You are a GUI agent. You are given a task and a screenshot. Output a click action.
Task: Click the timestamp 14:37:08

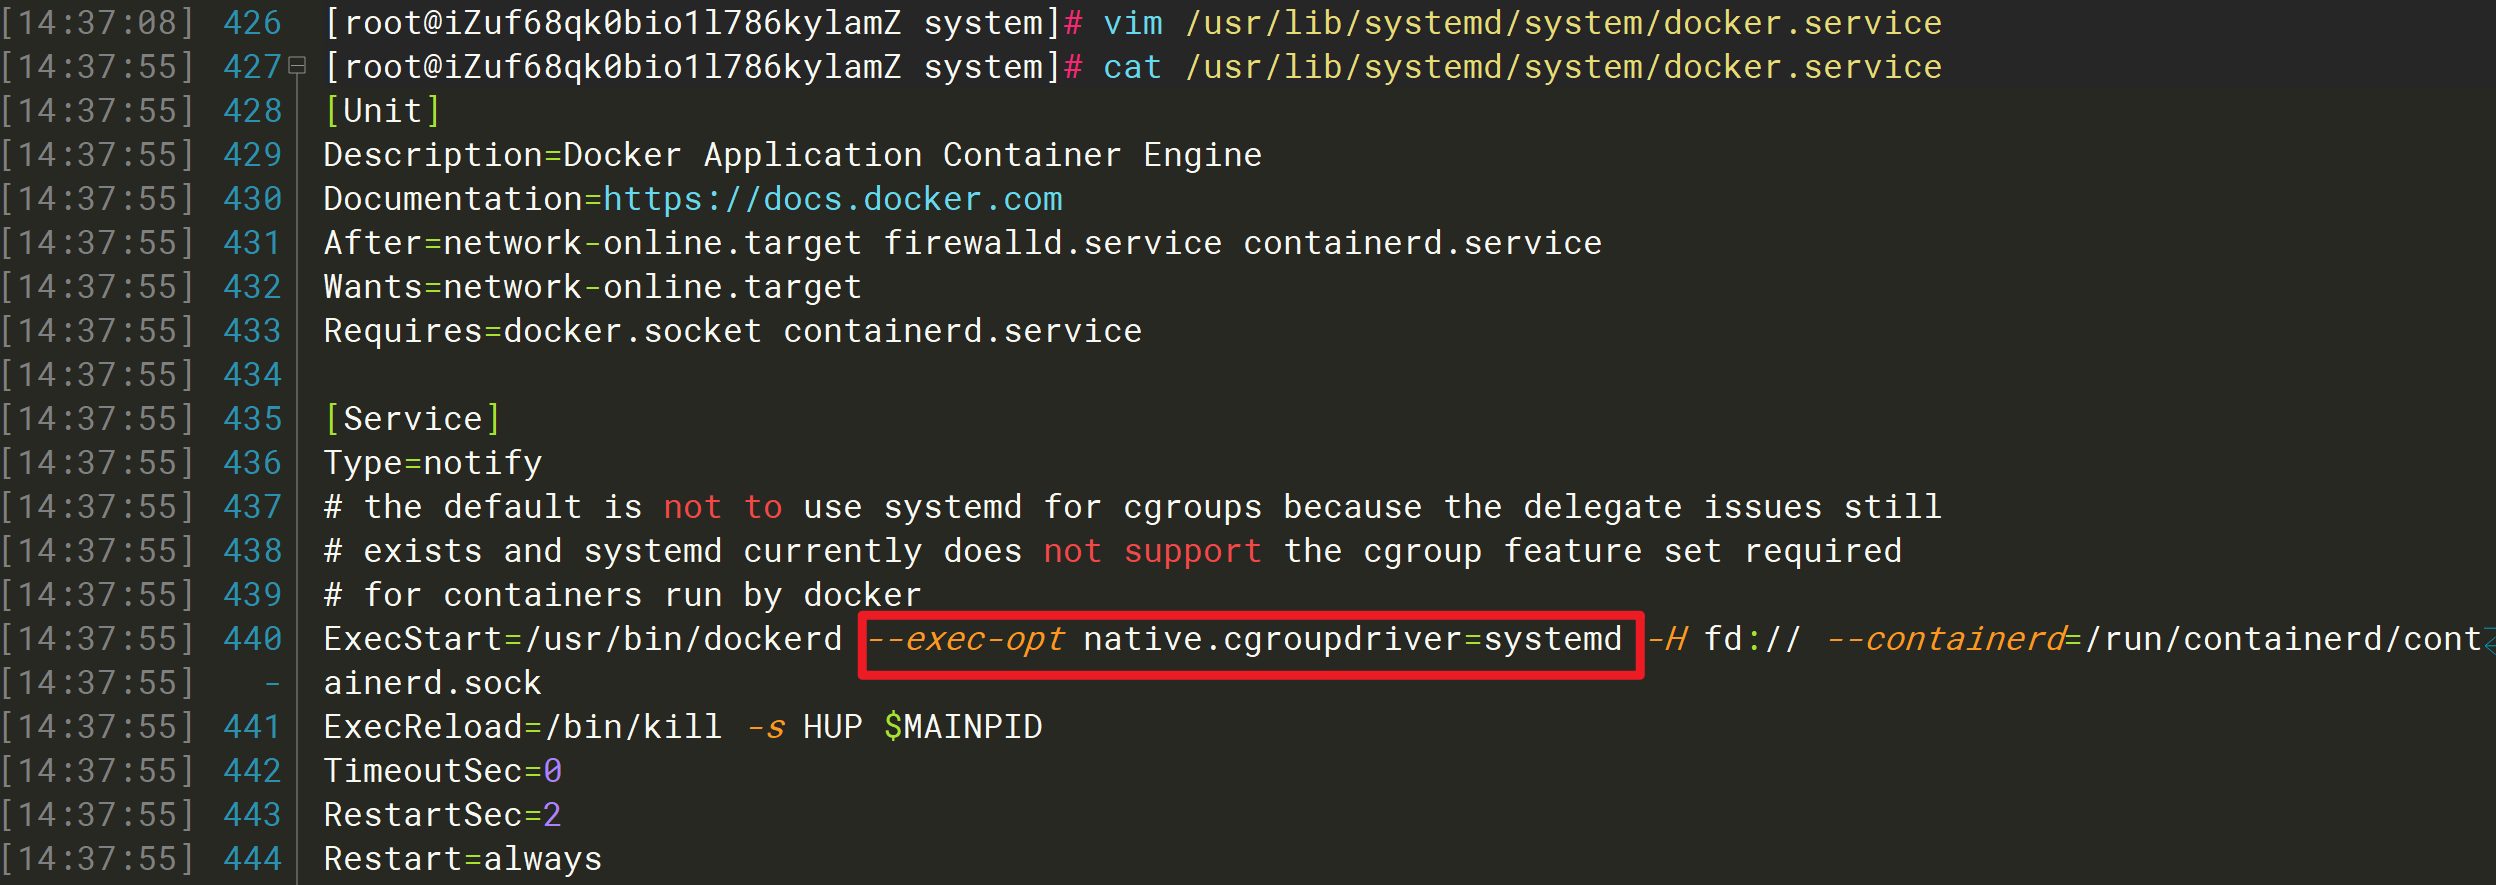point(98,23)
